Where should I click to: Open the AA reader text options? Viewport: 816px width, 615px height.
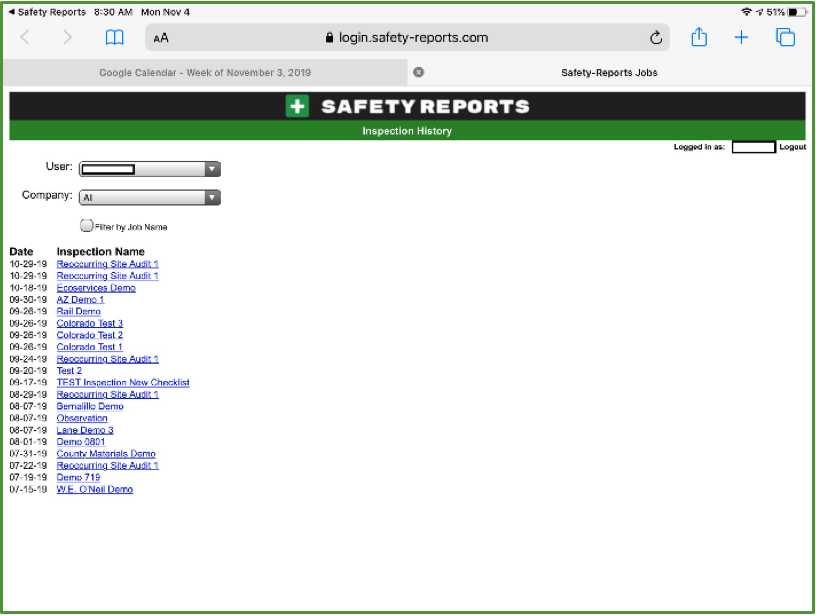coord(161,38)
